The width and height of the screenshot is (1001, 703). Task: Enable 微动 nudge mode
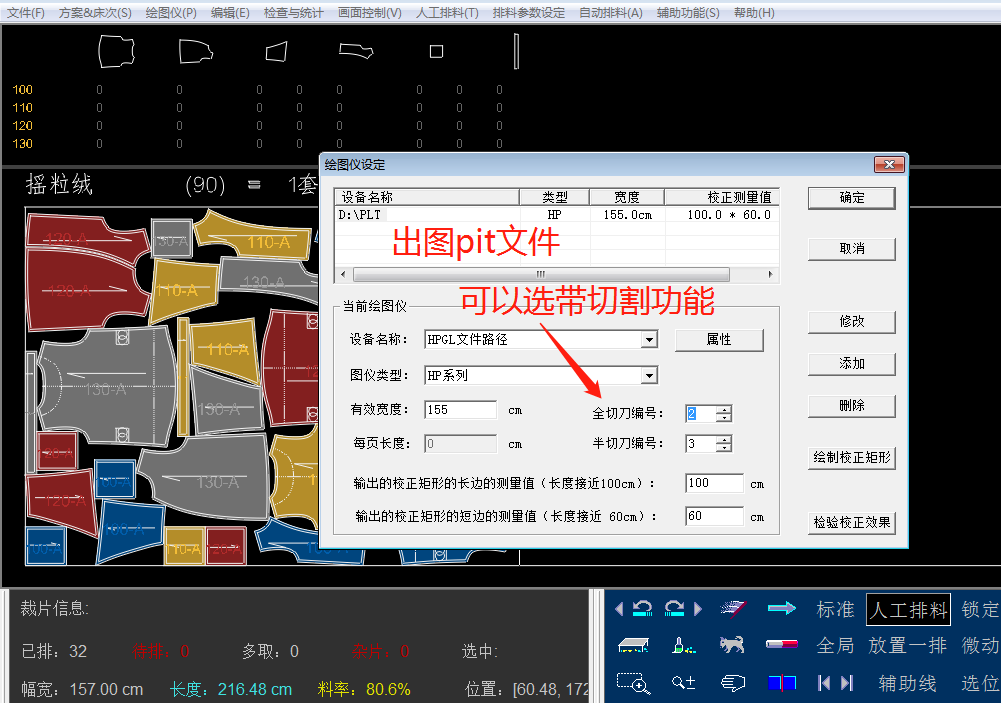(982, 645)
